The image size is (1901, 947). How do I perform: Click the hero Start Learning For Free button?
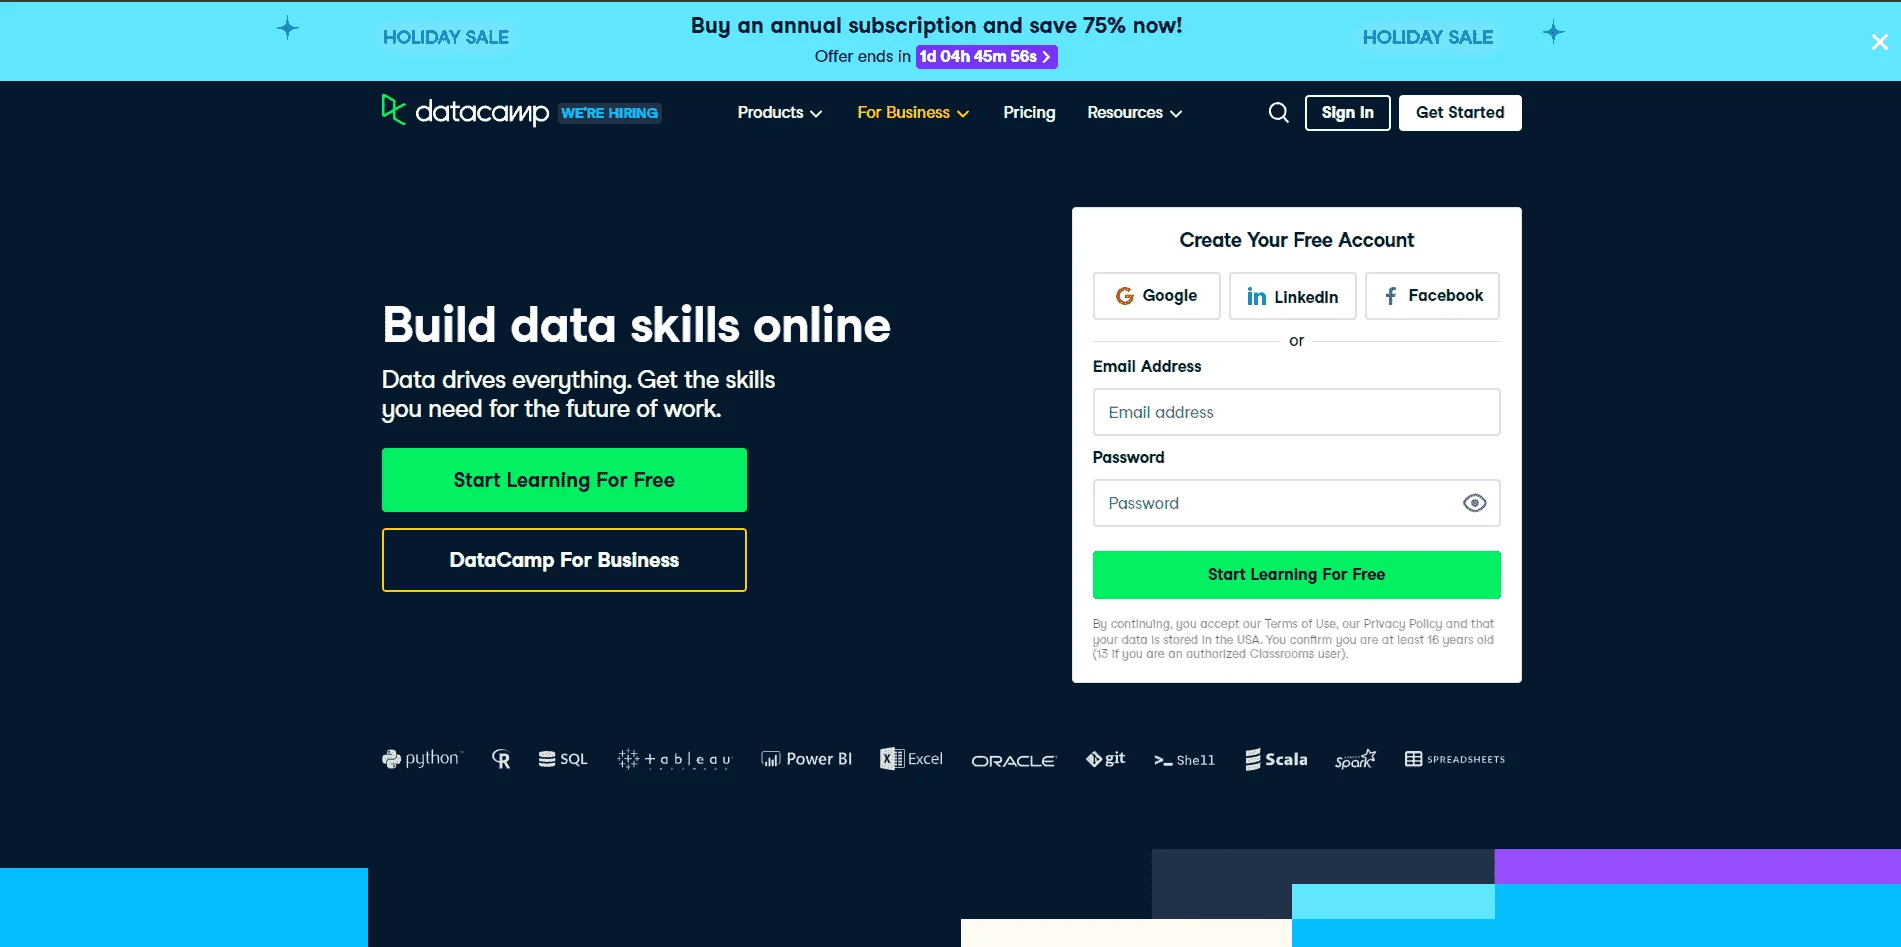564,480
